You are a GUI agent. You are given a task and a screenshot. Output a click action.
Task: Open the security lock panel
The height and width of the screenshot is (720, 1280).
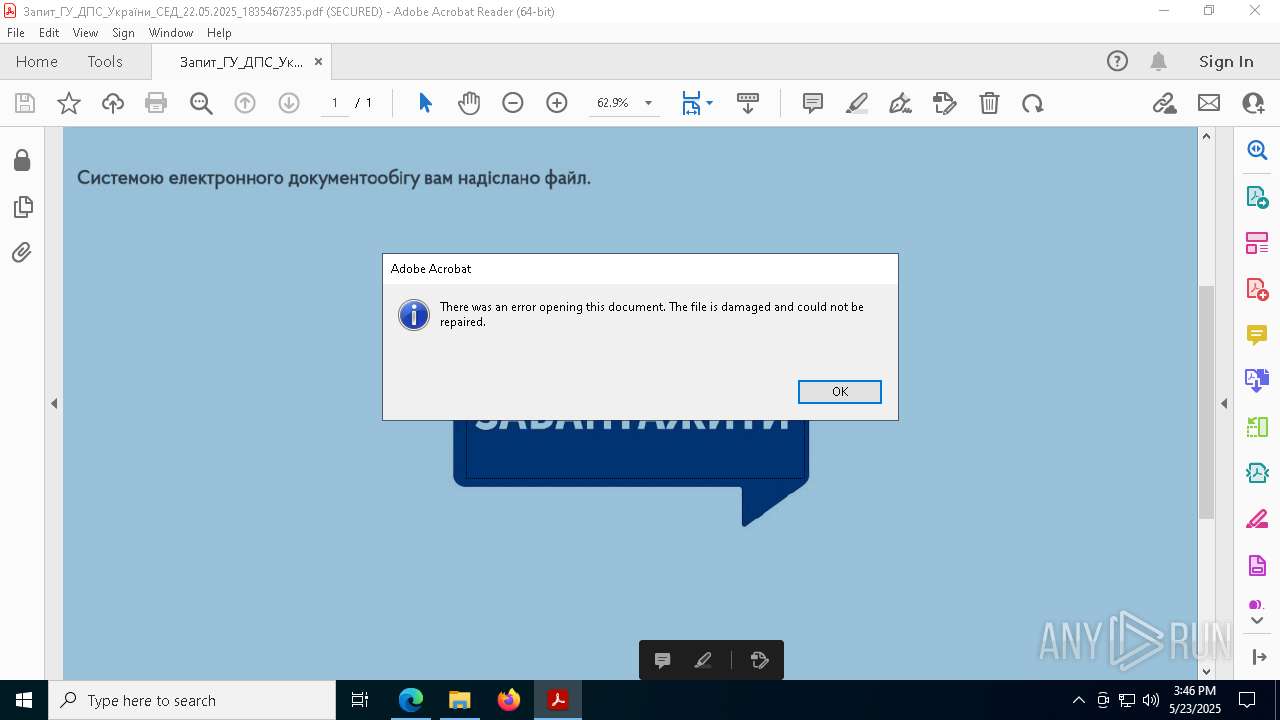pyautogui.click(x=22, y=160)
